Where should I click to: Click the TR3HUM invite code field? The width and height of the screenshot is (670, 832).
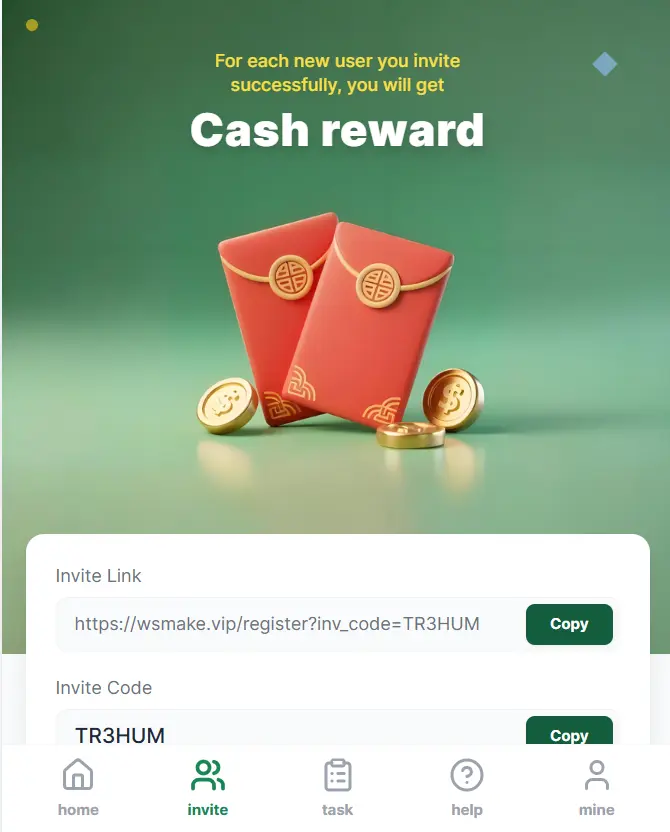click(290, 728)
